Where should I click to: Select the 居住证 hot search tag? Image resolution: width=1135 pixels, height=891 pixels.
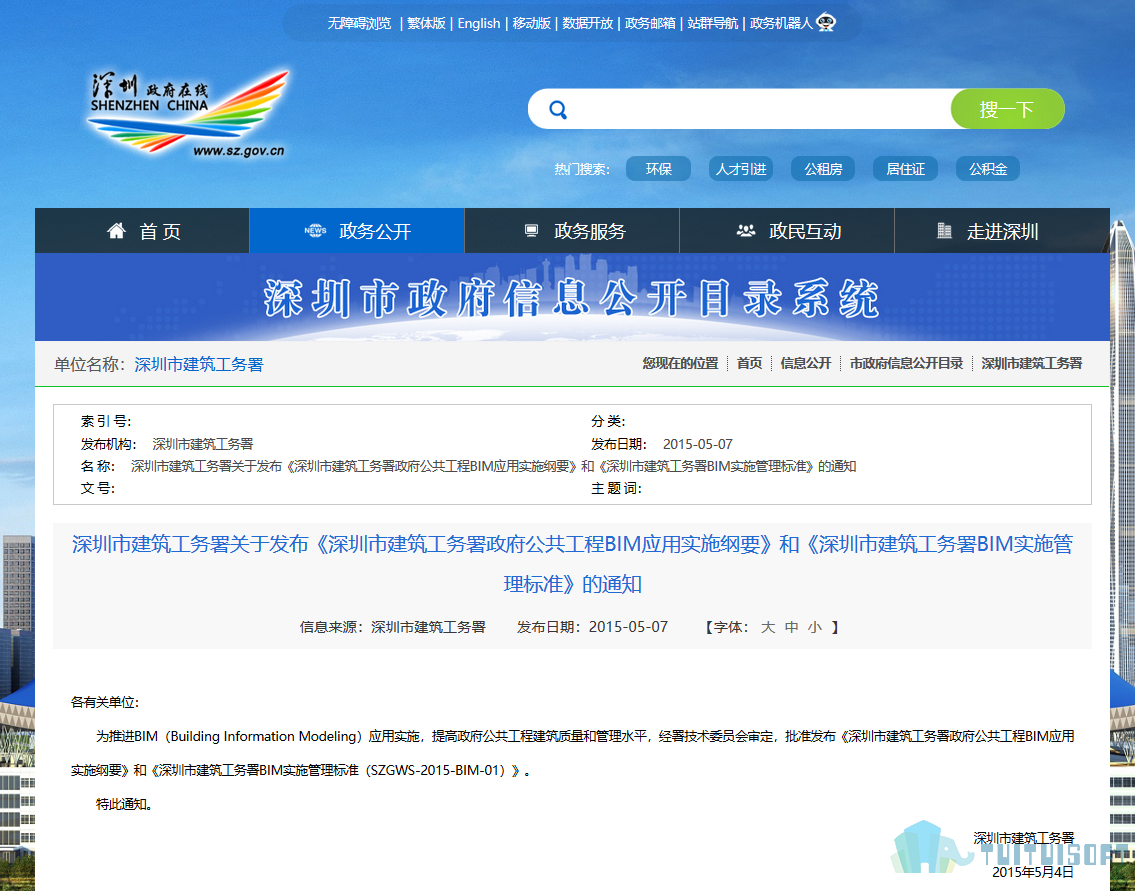click(x=906, y=169)
